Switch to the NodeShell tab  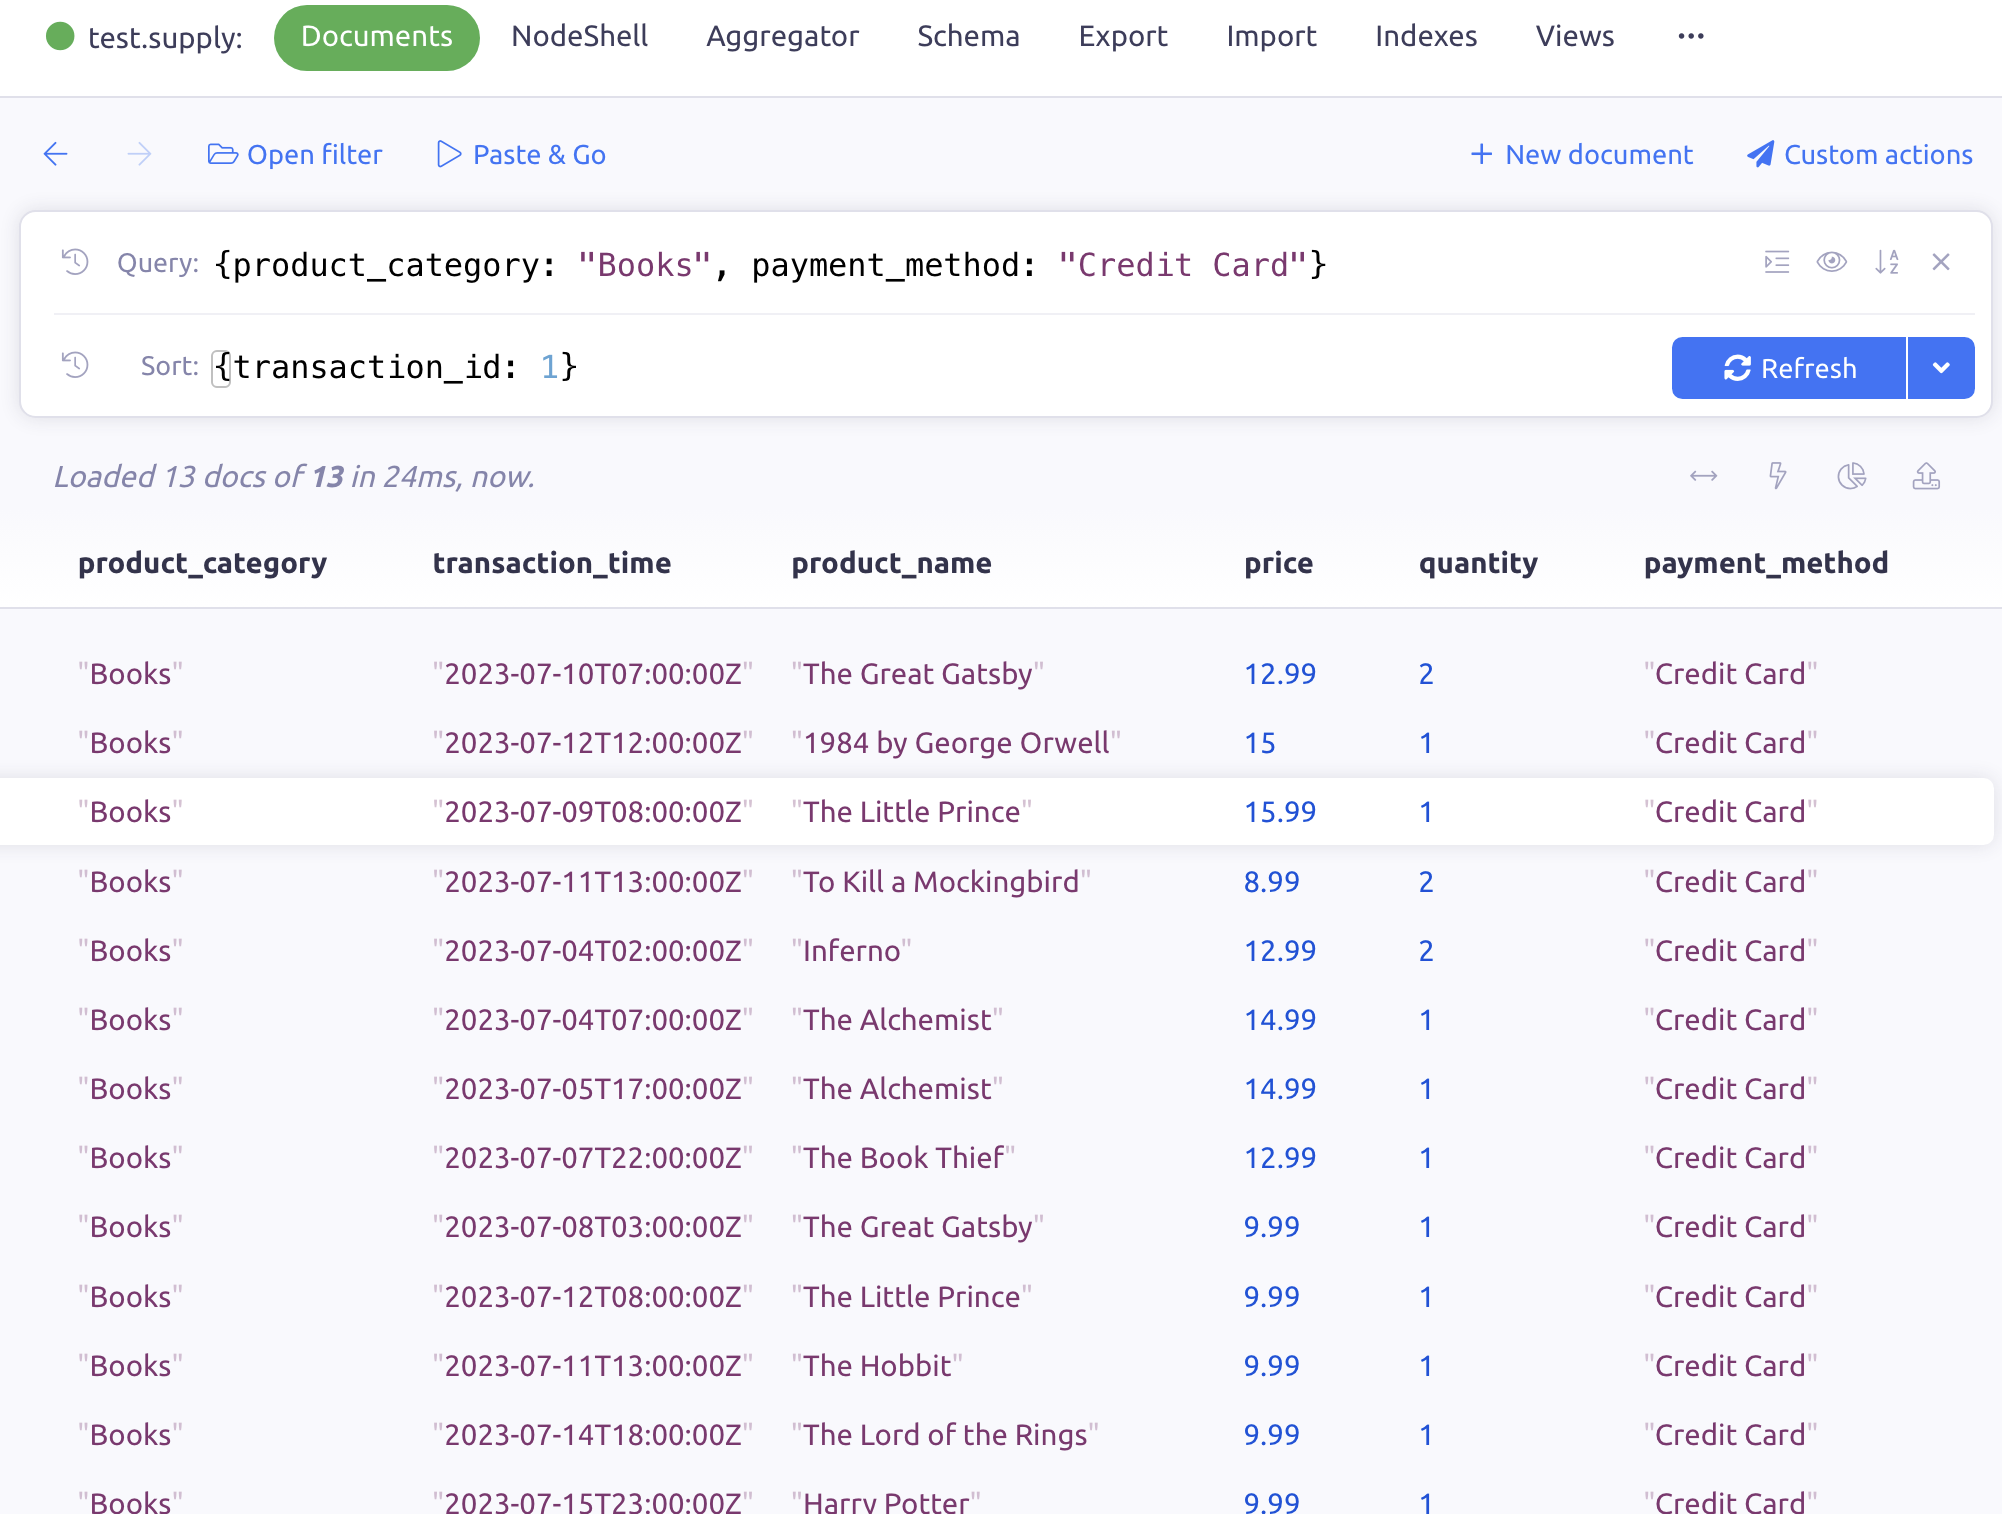tap(577, 37)
